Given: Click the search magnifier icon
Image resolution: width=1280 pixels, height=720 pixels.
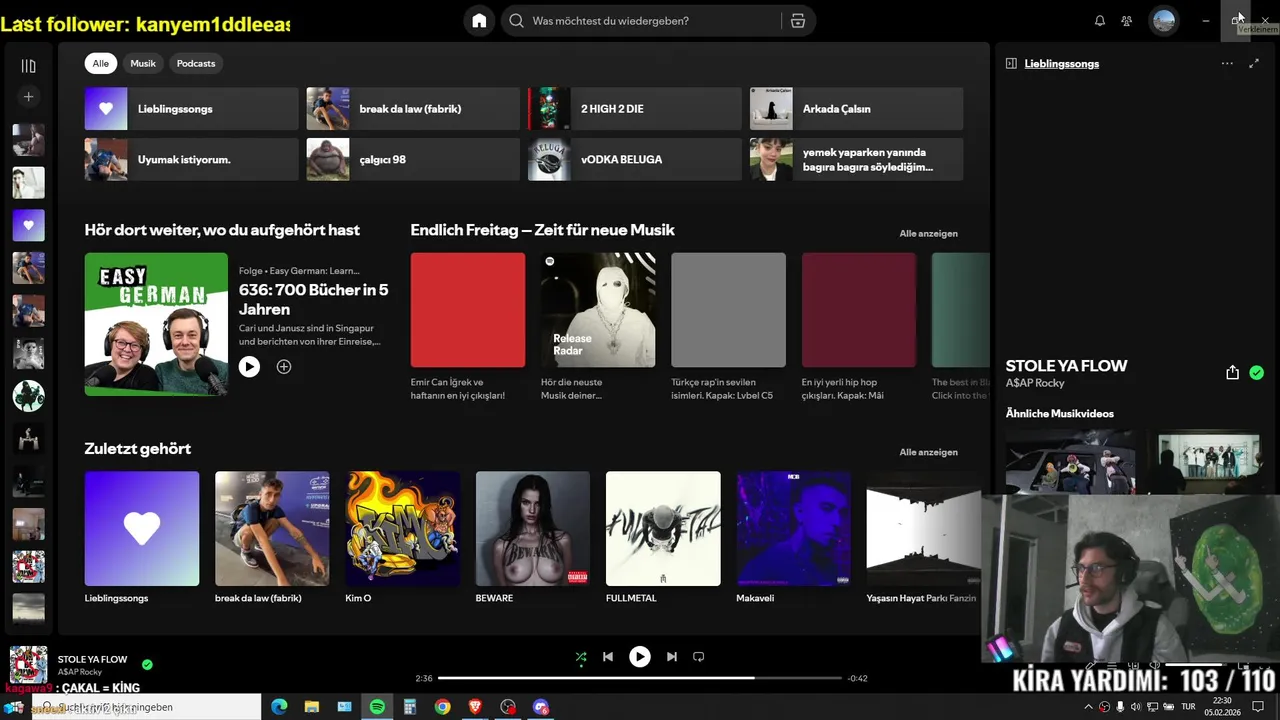Looking at the screenshot, I should tap(517, 21).
